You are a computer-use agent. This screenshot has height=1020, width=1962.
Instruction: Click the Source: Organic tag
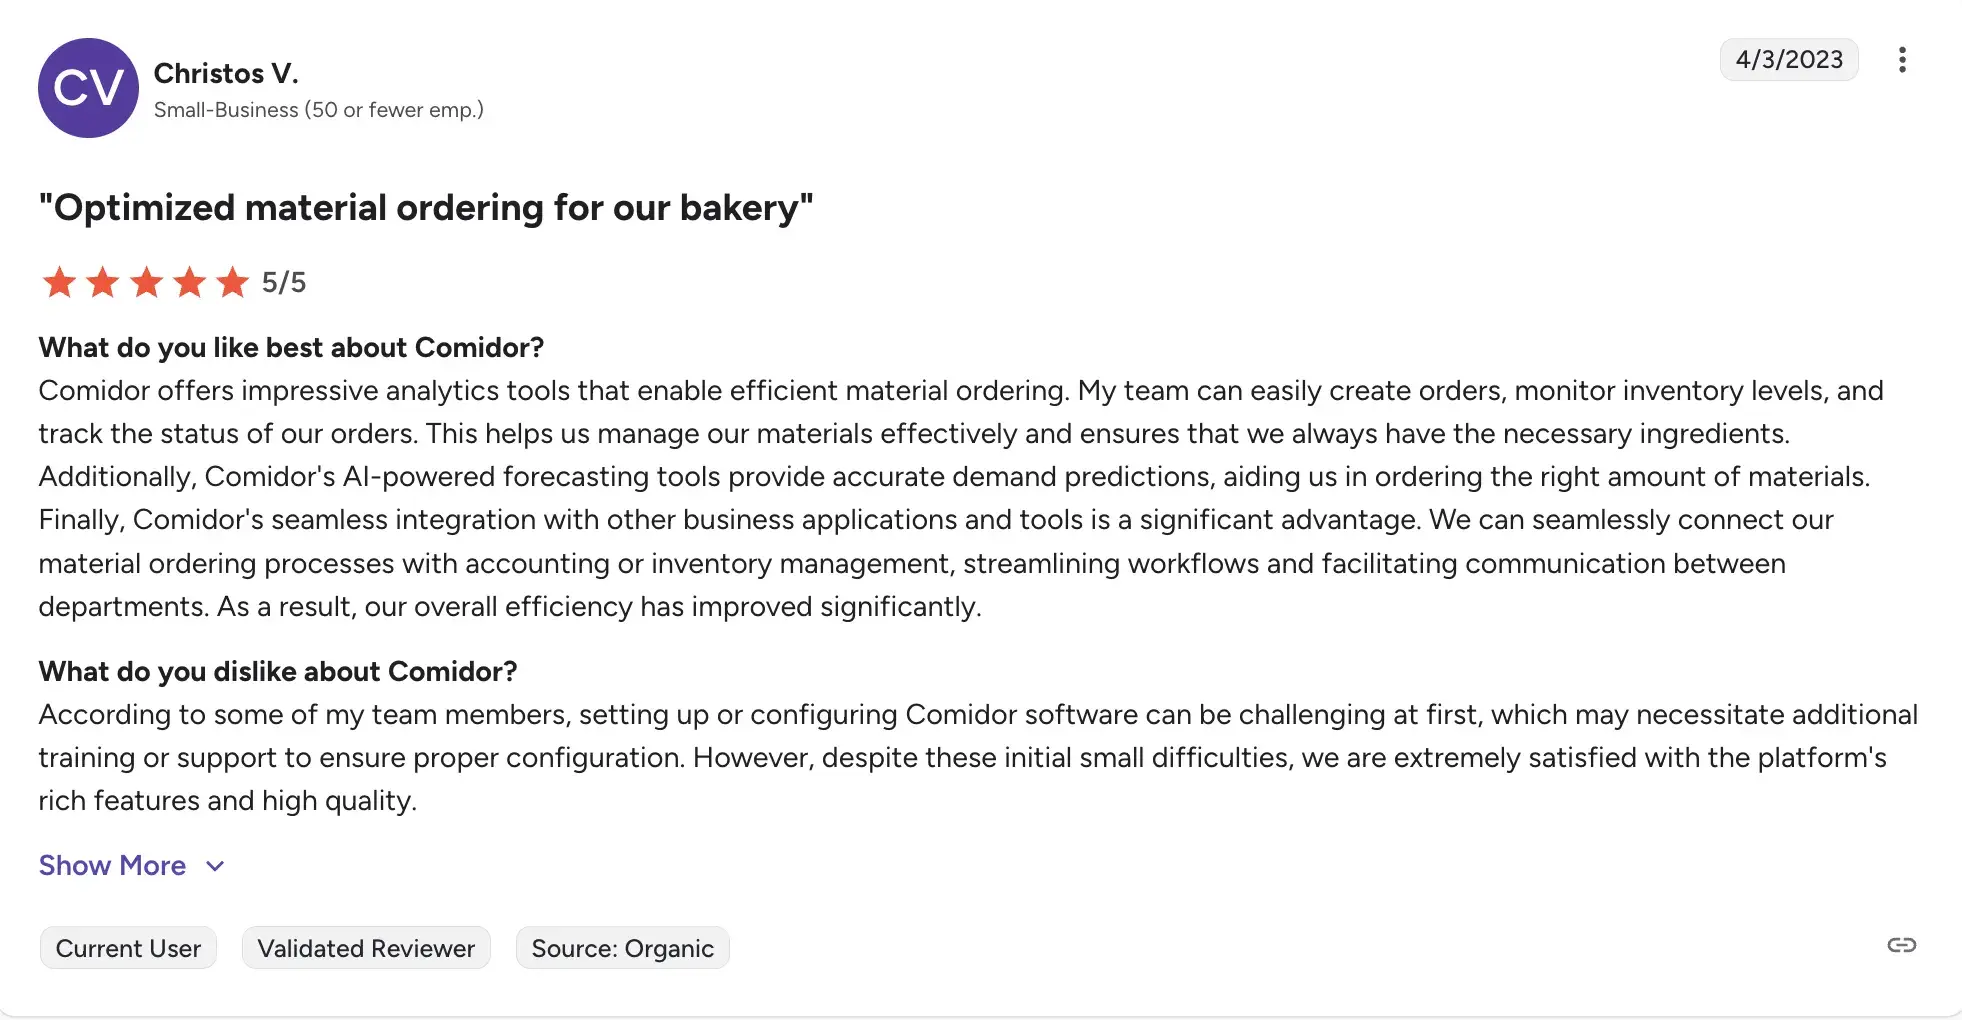click(622, 948)
